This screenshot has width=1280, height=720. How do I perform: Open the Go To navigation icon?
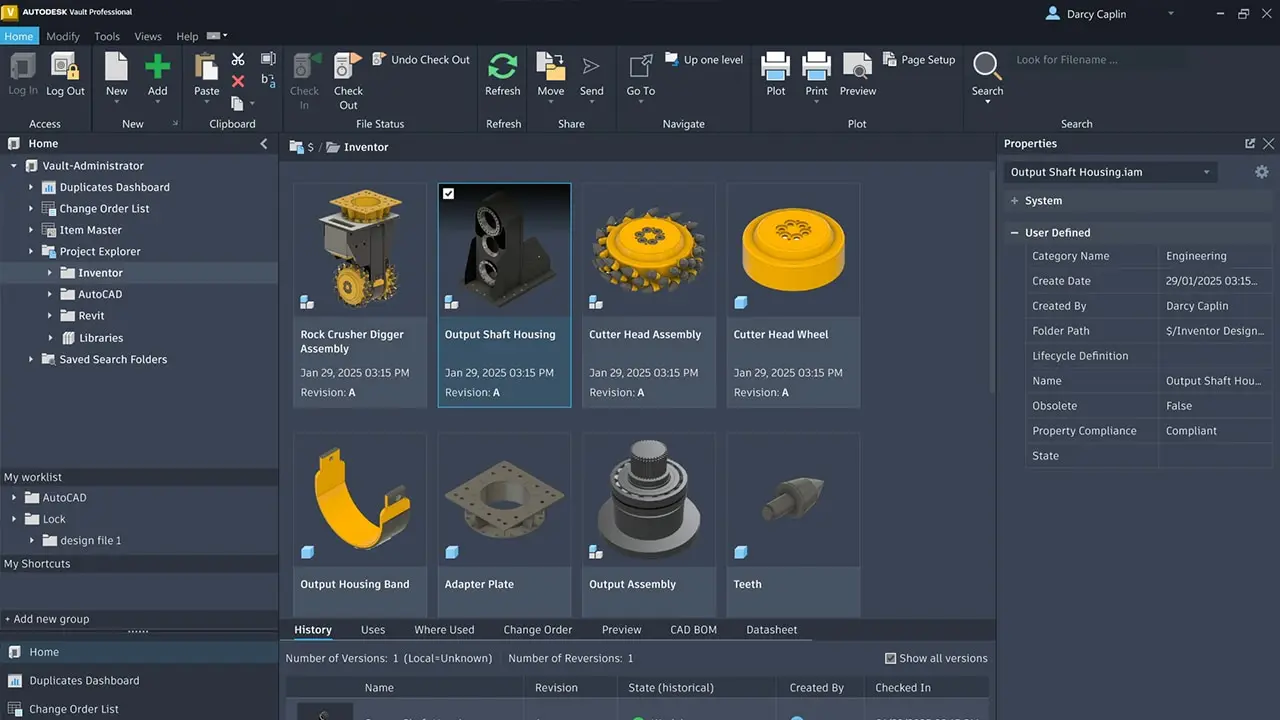[640, 66]
